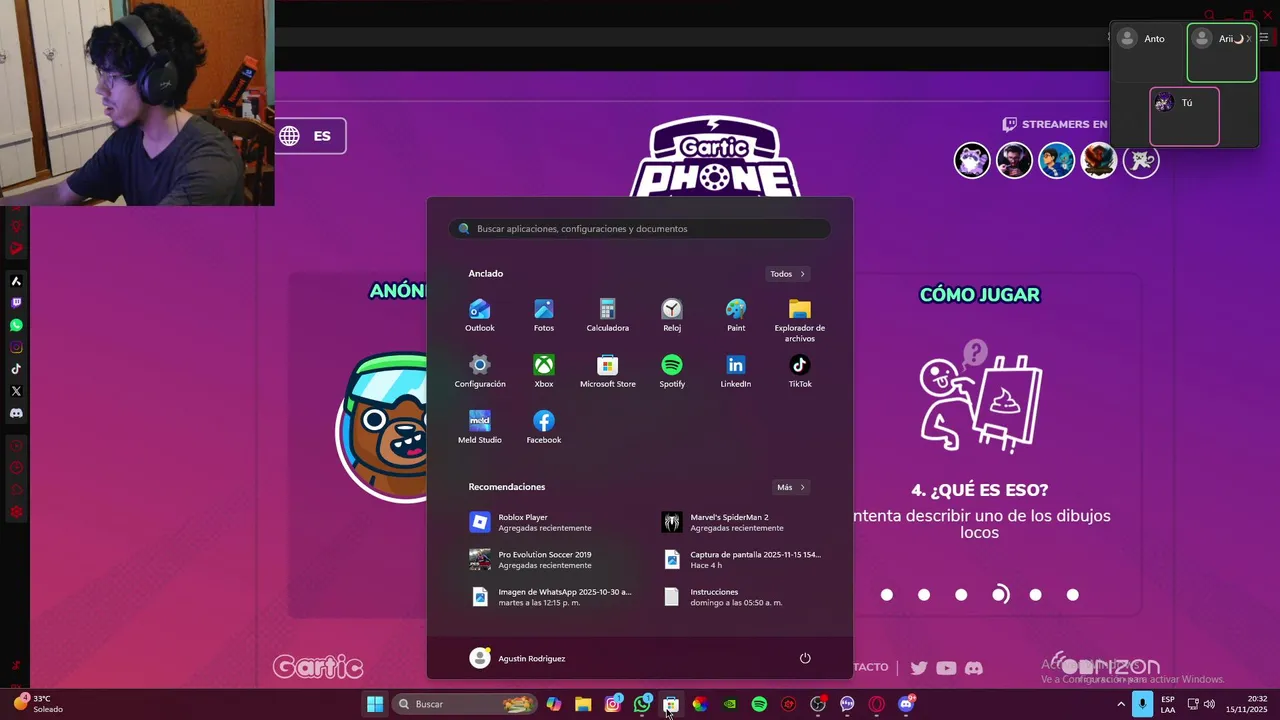Viewport: 1280px width, 720px height.
Task: Open Copilot from the taskbar
Action: tap(554, 704)
